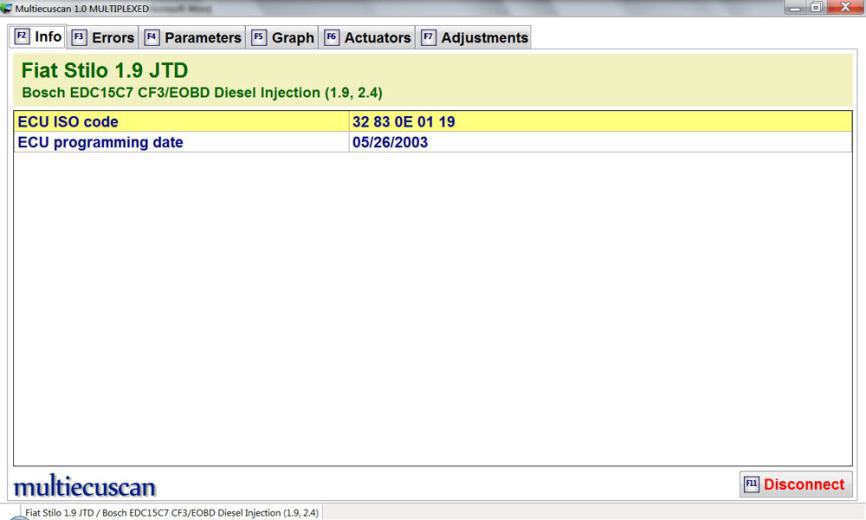Click the multiecuscan logo
866x520 pixels.
(x=85, y=487)
